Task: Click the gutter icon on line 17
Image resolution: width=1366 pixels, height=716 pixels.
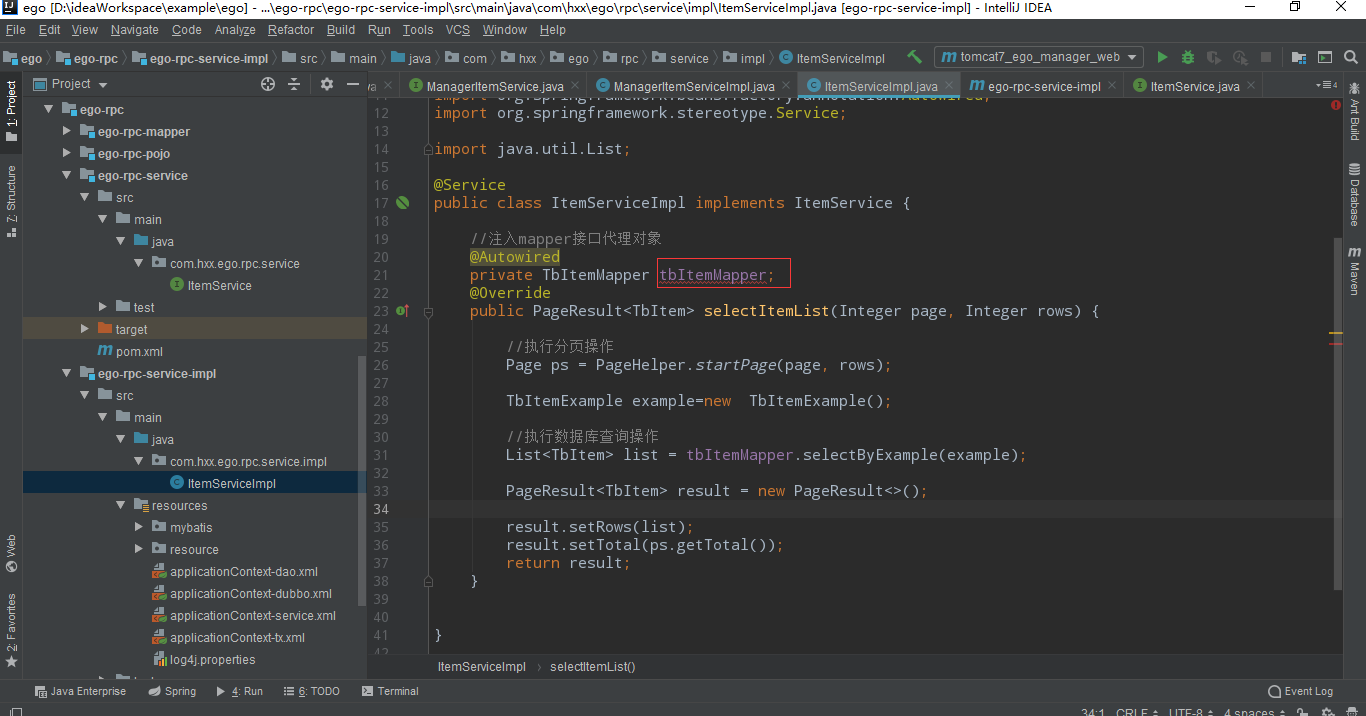Action: [x=402, y=203]
